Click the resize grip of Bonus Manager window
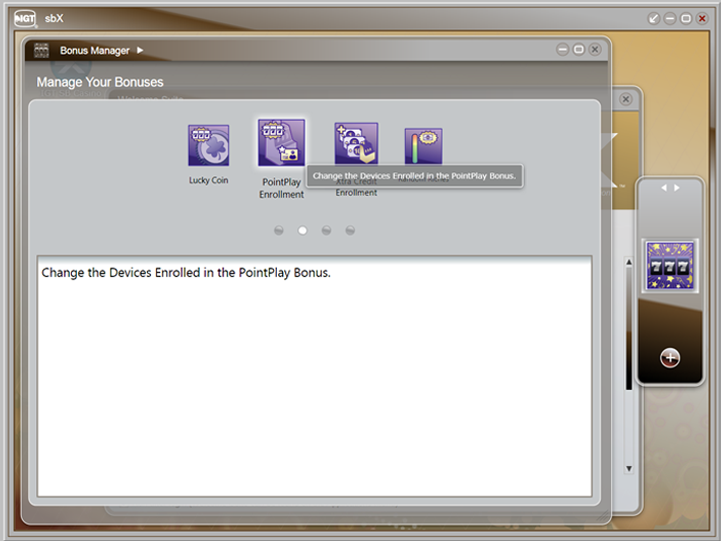The width and height of the screenshot is (721, 541). 603,516
